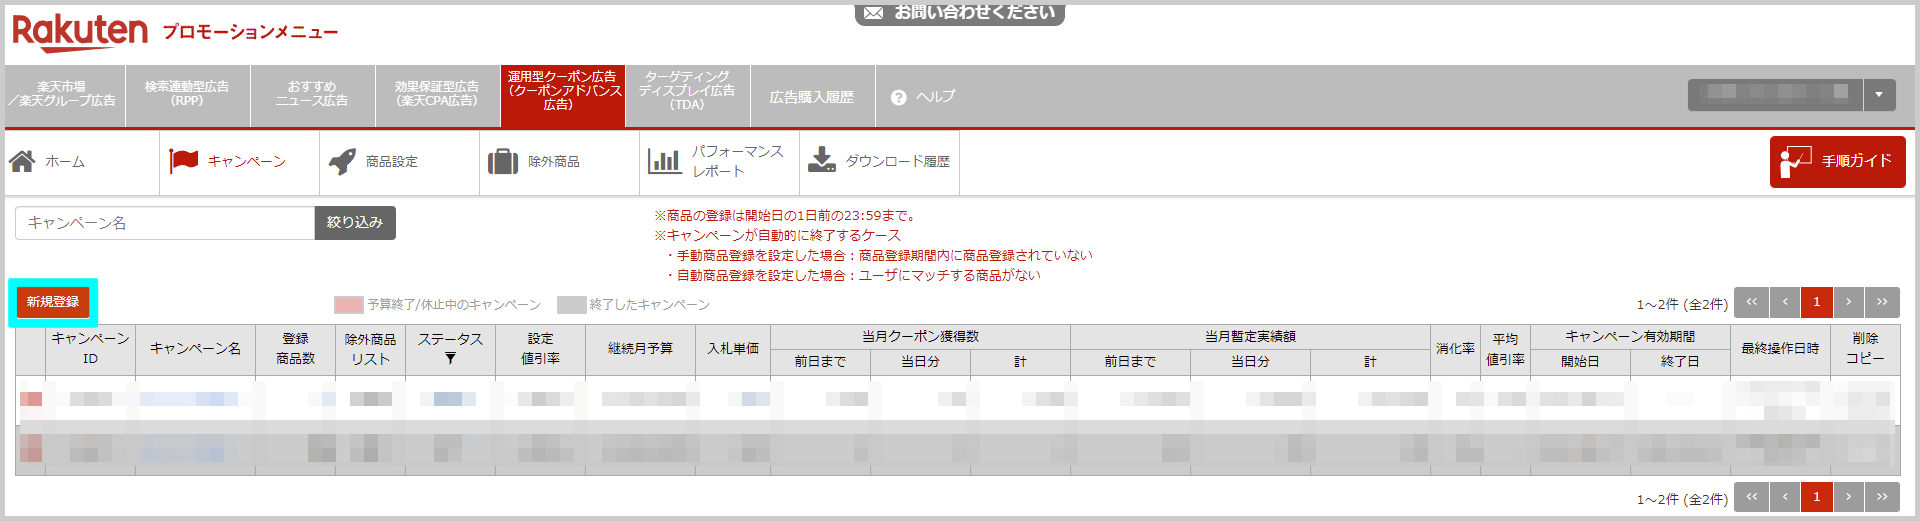The image size is (1920, 521).
Task: Click the 平均値引率 column header
Action: pyautogui.click(x=1505, y=349)
